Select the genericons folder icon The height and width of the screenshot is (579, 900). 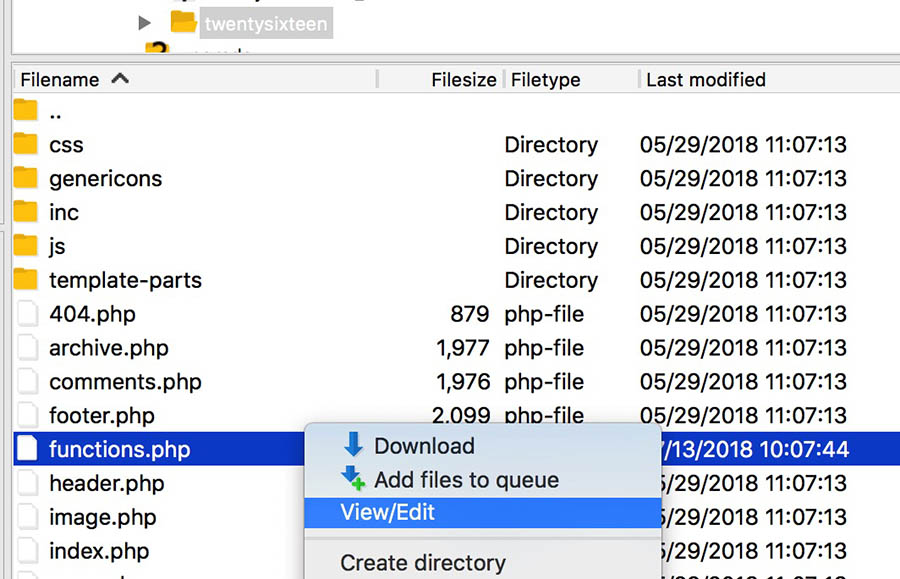(26, 179)
